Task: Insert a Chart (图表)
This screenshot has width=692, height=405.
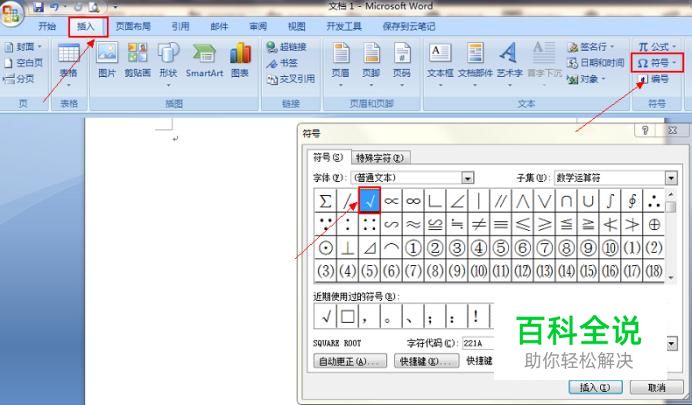Action: [x=240, y=60]
